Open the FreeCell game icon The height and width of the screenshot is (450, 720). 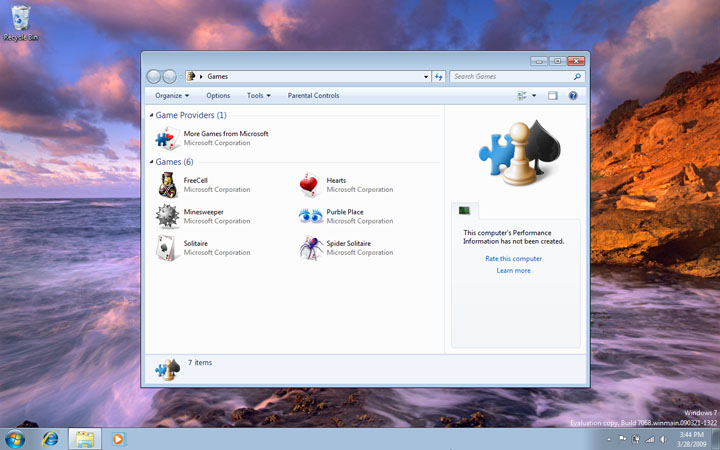pyautogui.click(x=168, y=185)
